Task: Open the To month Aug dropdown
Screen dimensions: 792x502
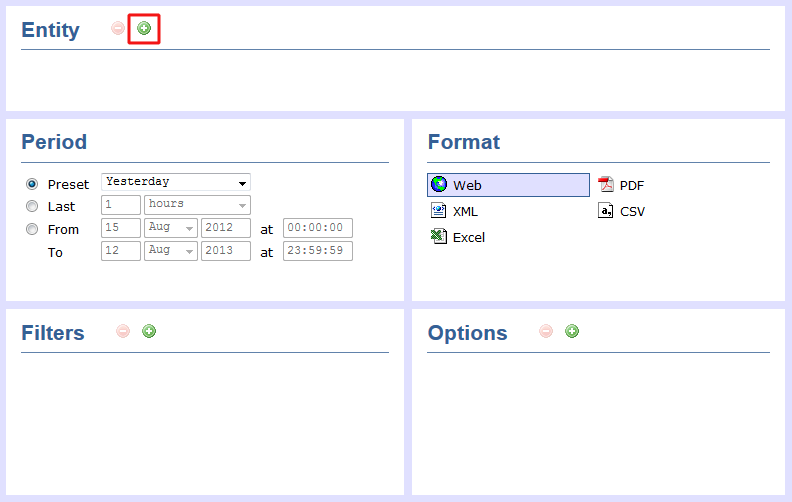Action: click(x=171, y=251)
